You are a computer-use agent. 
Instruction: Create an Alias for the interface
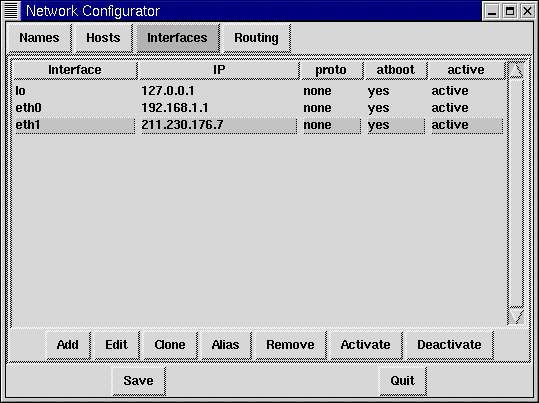click(x=226, y=345)
